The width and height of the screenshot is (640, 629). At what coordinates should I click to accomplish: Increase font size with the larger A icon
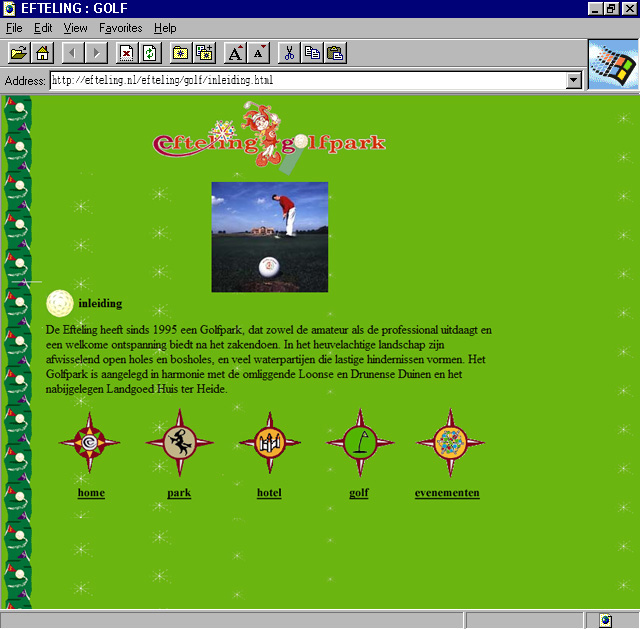[x=235, y=53]
